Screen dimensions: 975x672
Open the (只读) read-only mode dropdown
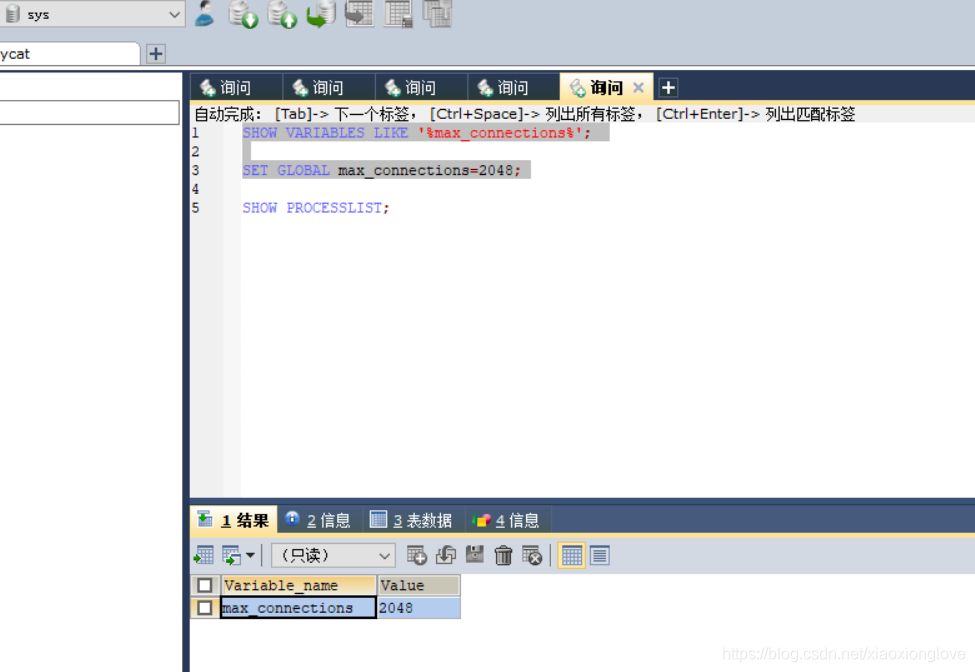pos(333,555)
